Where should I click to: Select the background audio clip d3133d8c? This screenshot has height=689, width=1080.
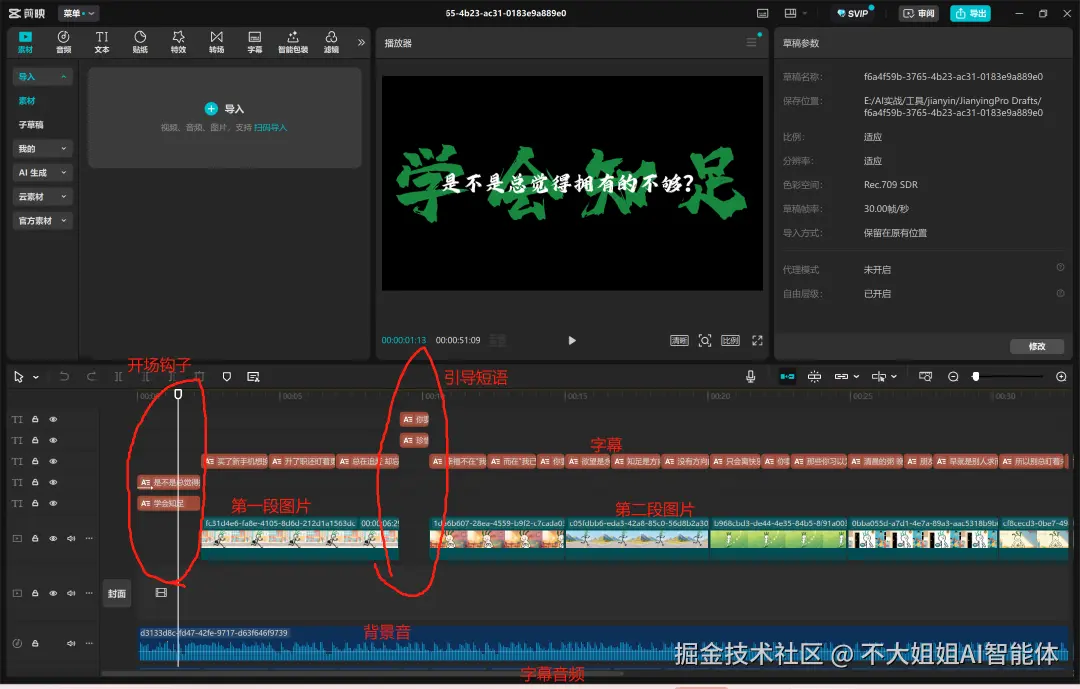point(603,645)
